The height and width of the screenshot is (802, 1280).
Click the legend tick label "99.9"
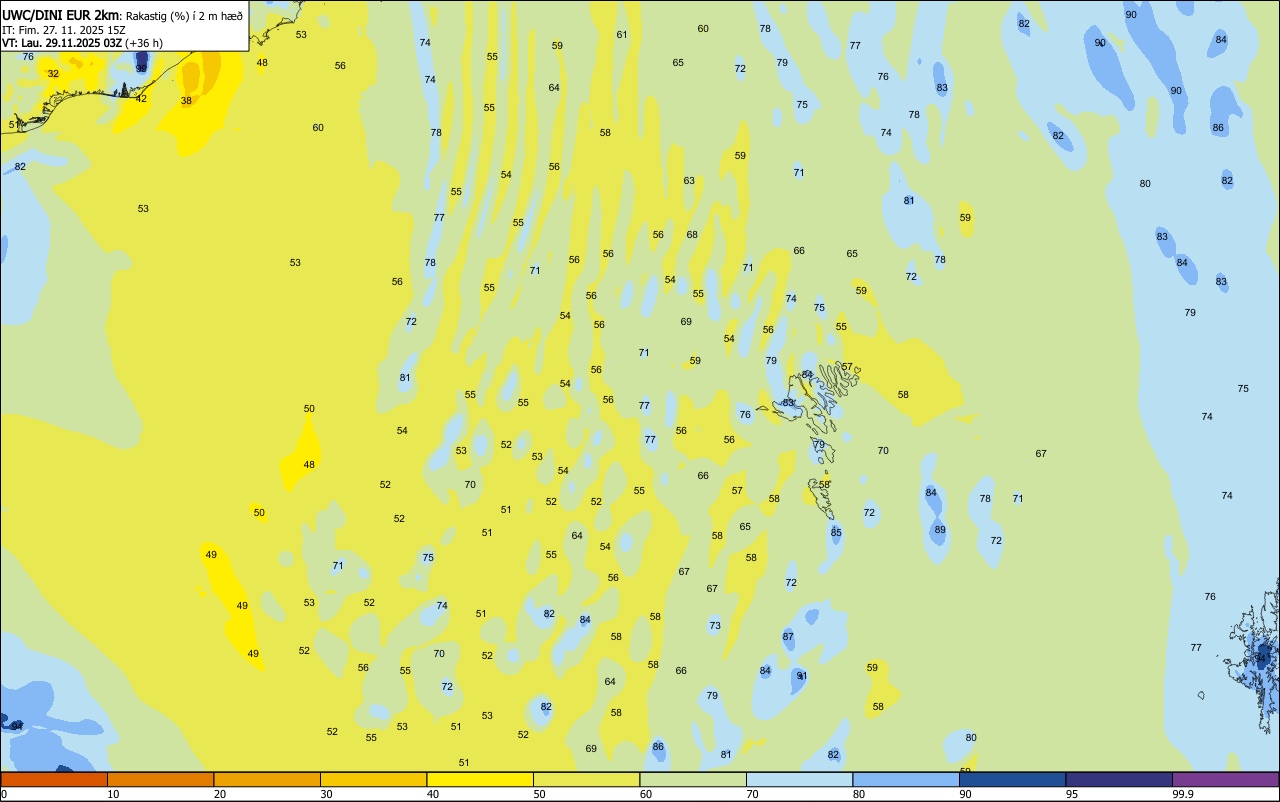coord(1183,794)
